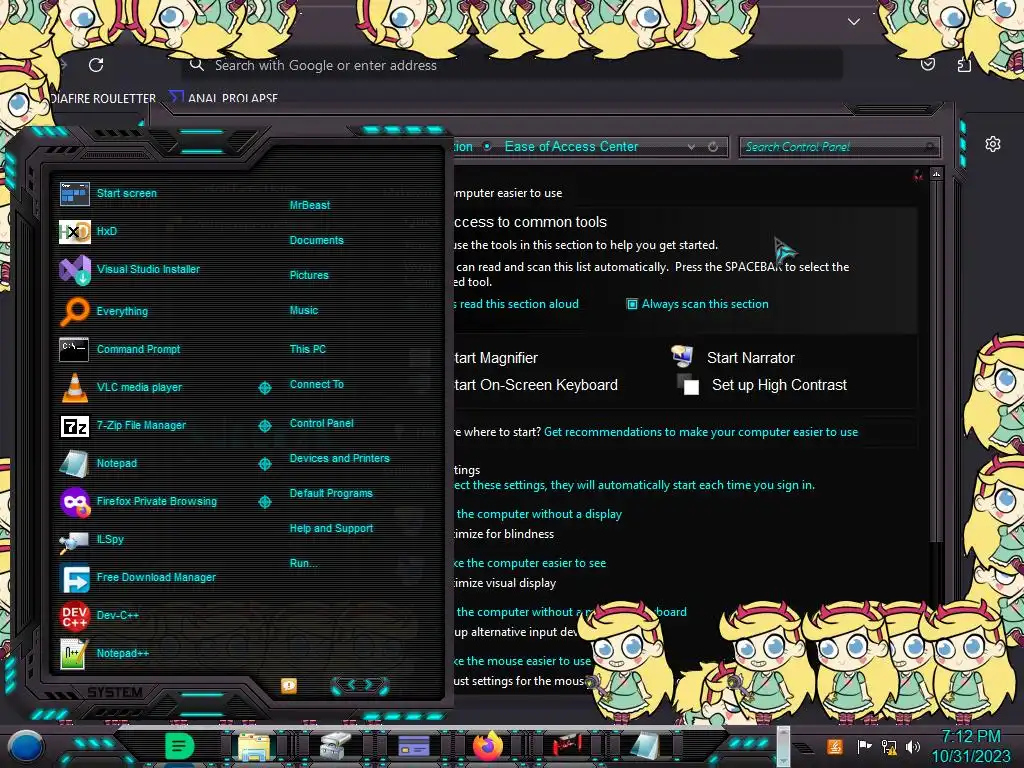
Task: Open the network tray icon
Action: pyautogui.click(x=889, y=746)
